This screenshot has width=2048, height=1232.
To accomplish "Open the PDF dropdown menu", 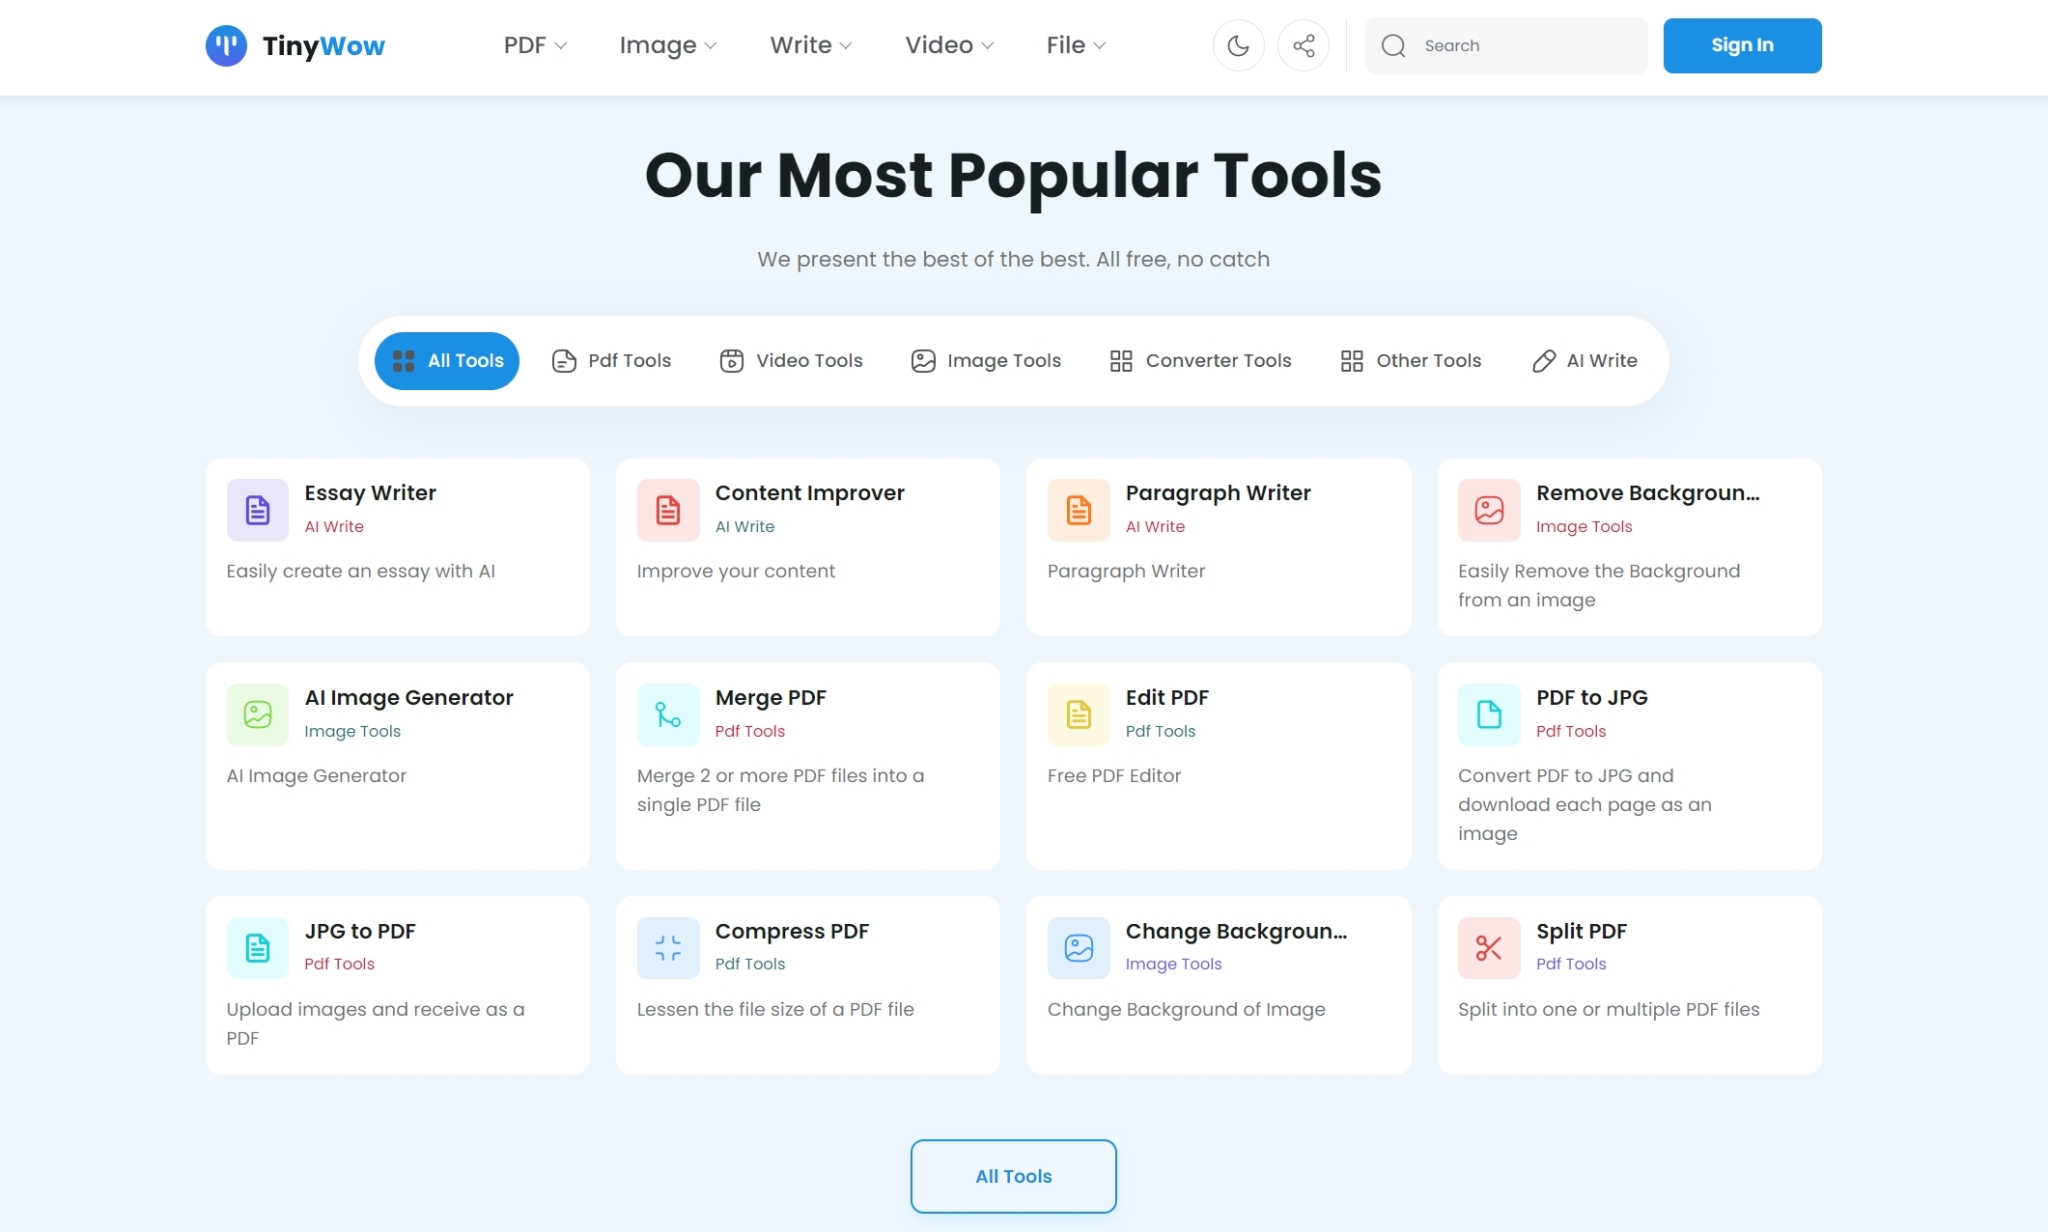I will click(533, 45).
